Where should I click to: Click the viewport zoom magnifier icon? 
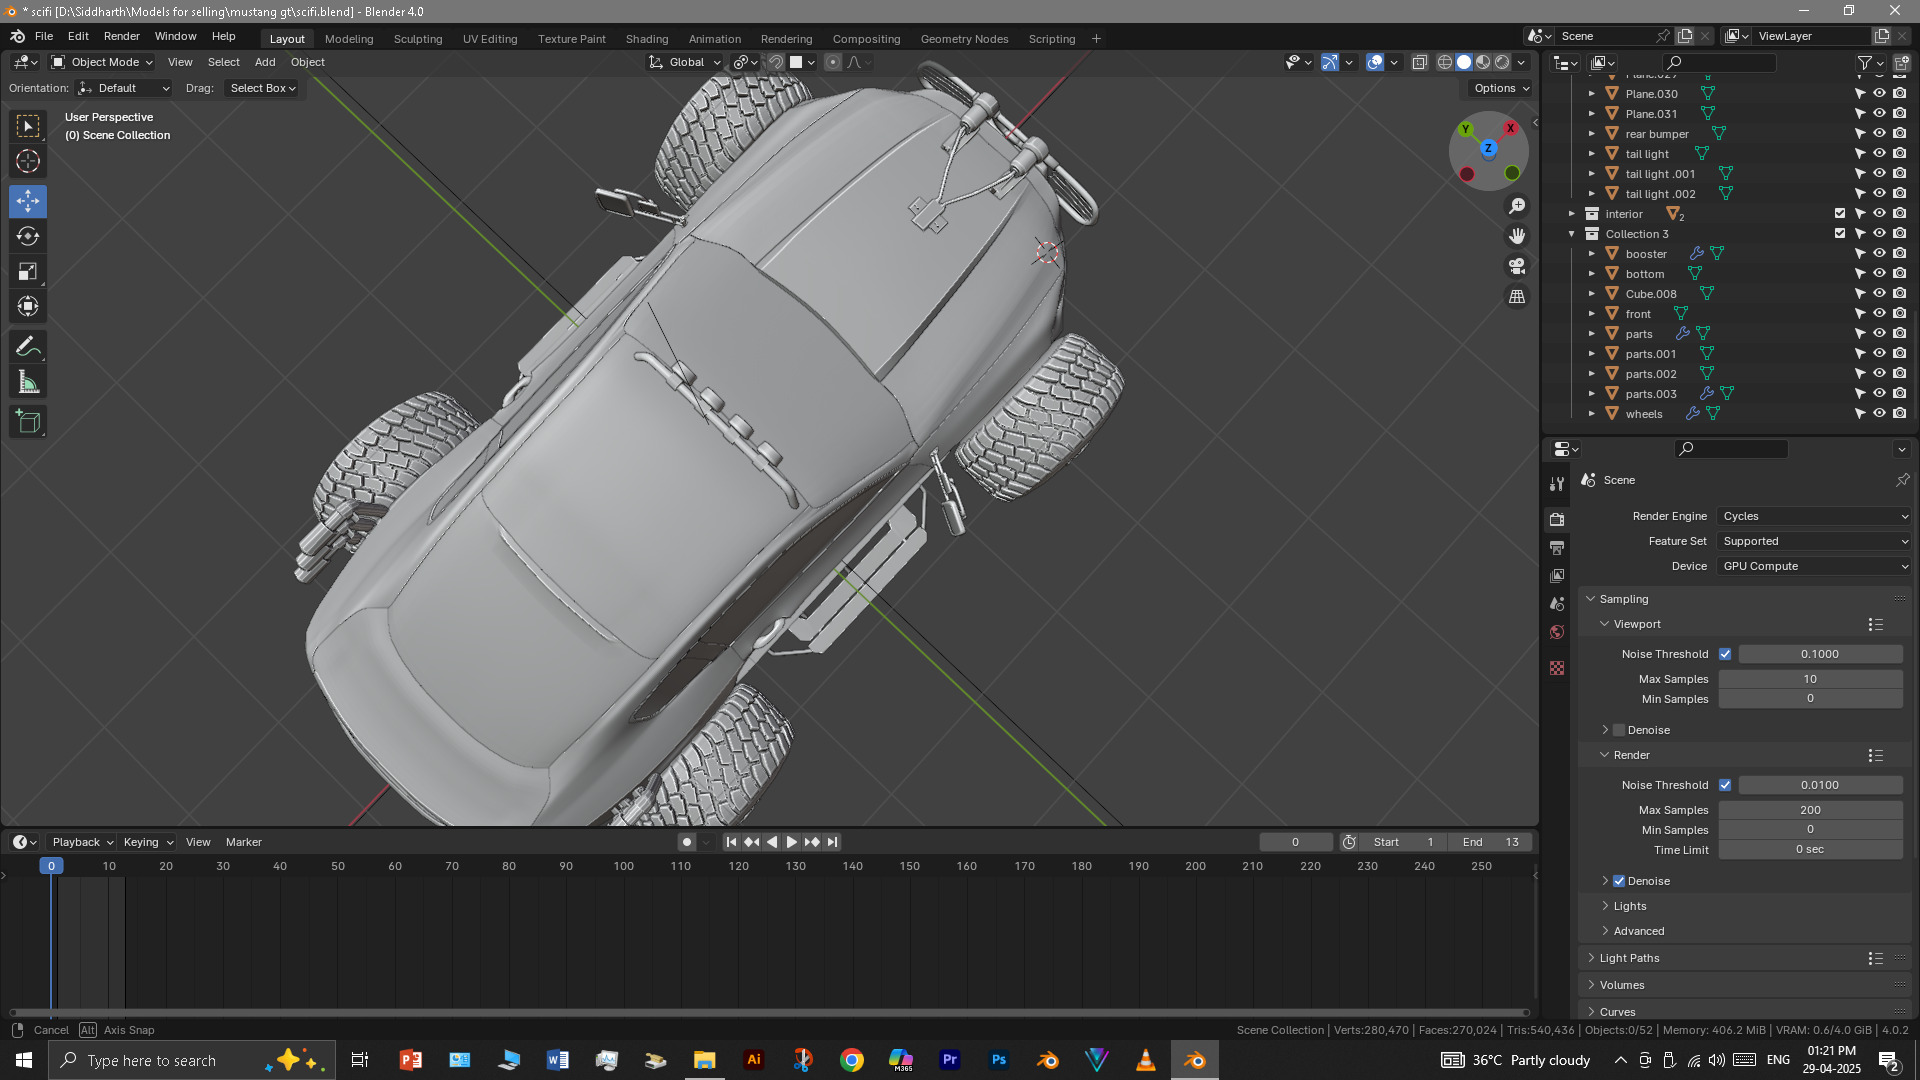tap(1517, 206)
